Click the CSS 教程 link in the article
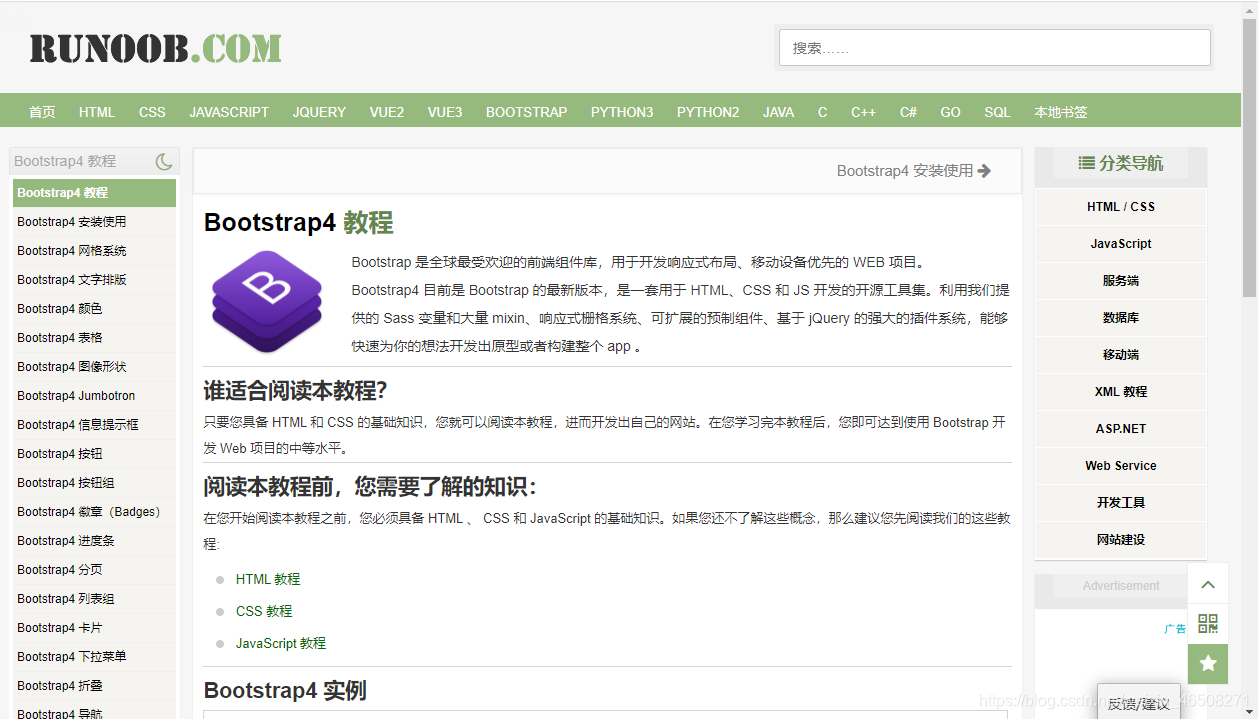1258x719 pixels. click(x=264, y=611)
